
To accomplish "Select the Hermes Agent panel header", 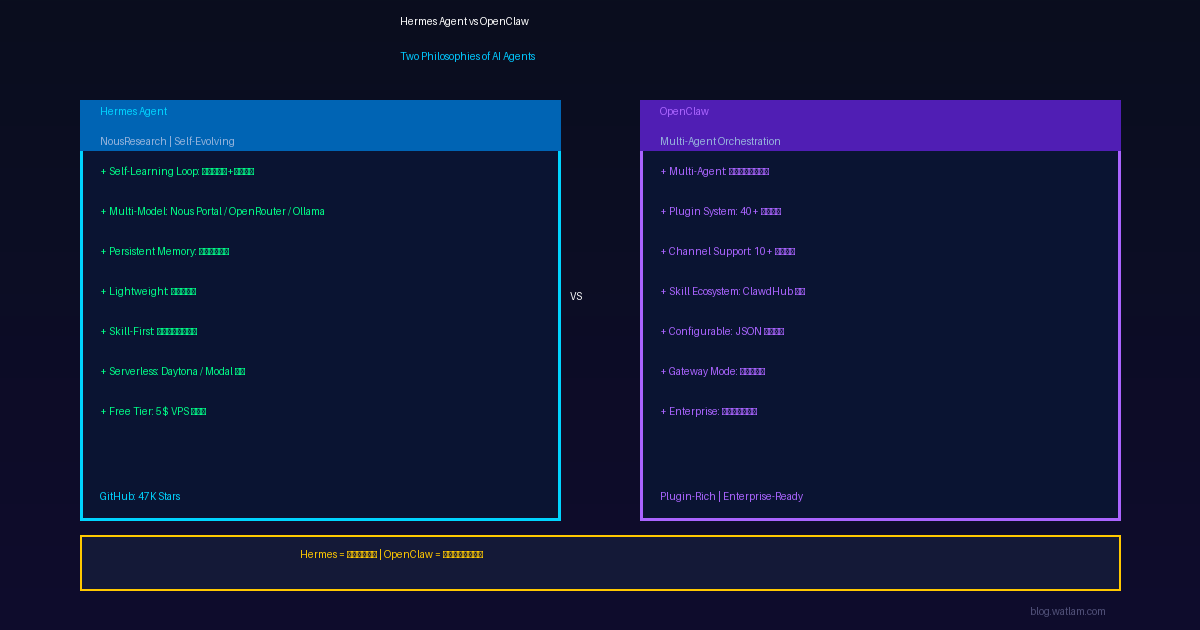I will (134, 112).
